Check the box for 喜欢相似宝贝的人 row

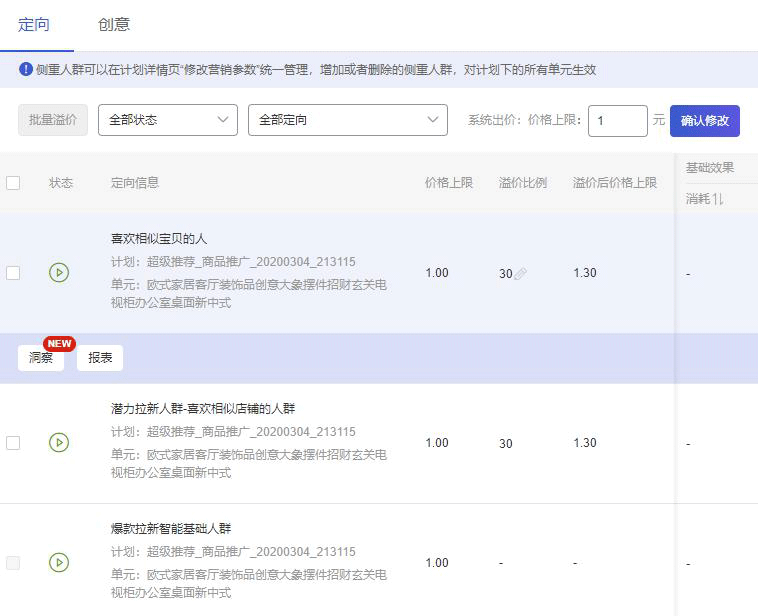pyautogui.click(x=13, y=273)
